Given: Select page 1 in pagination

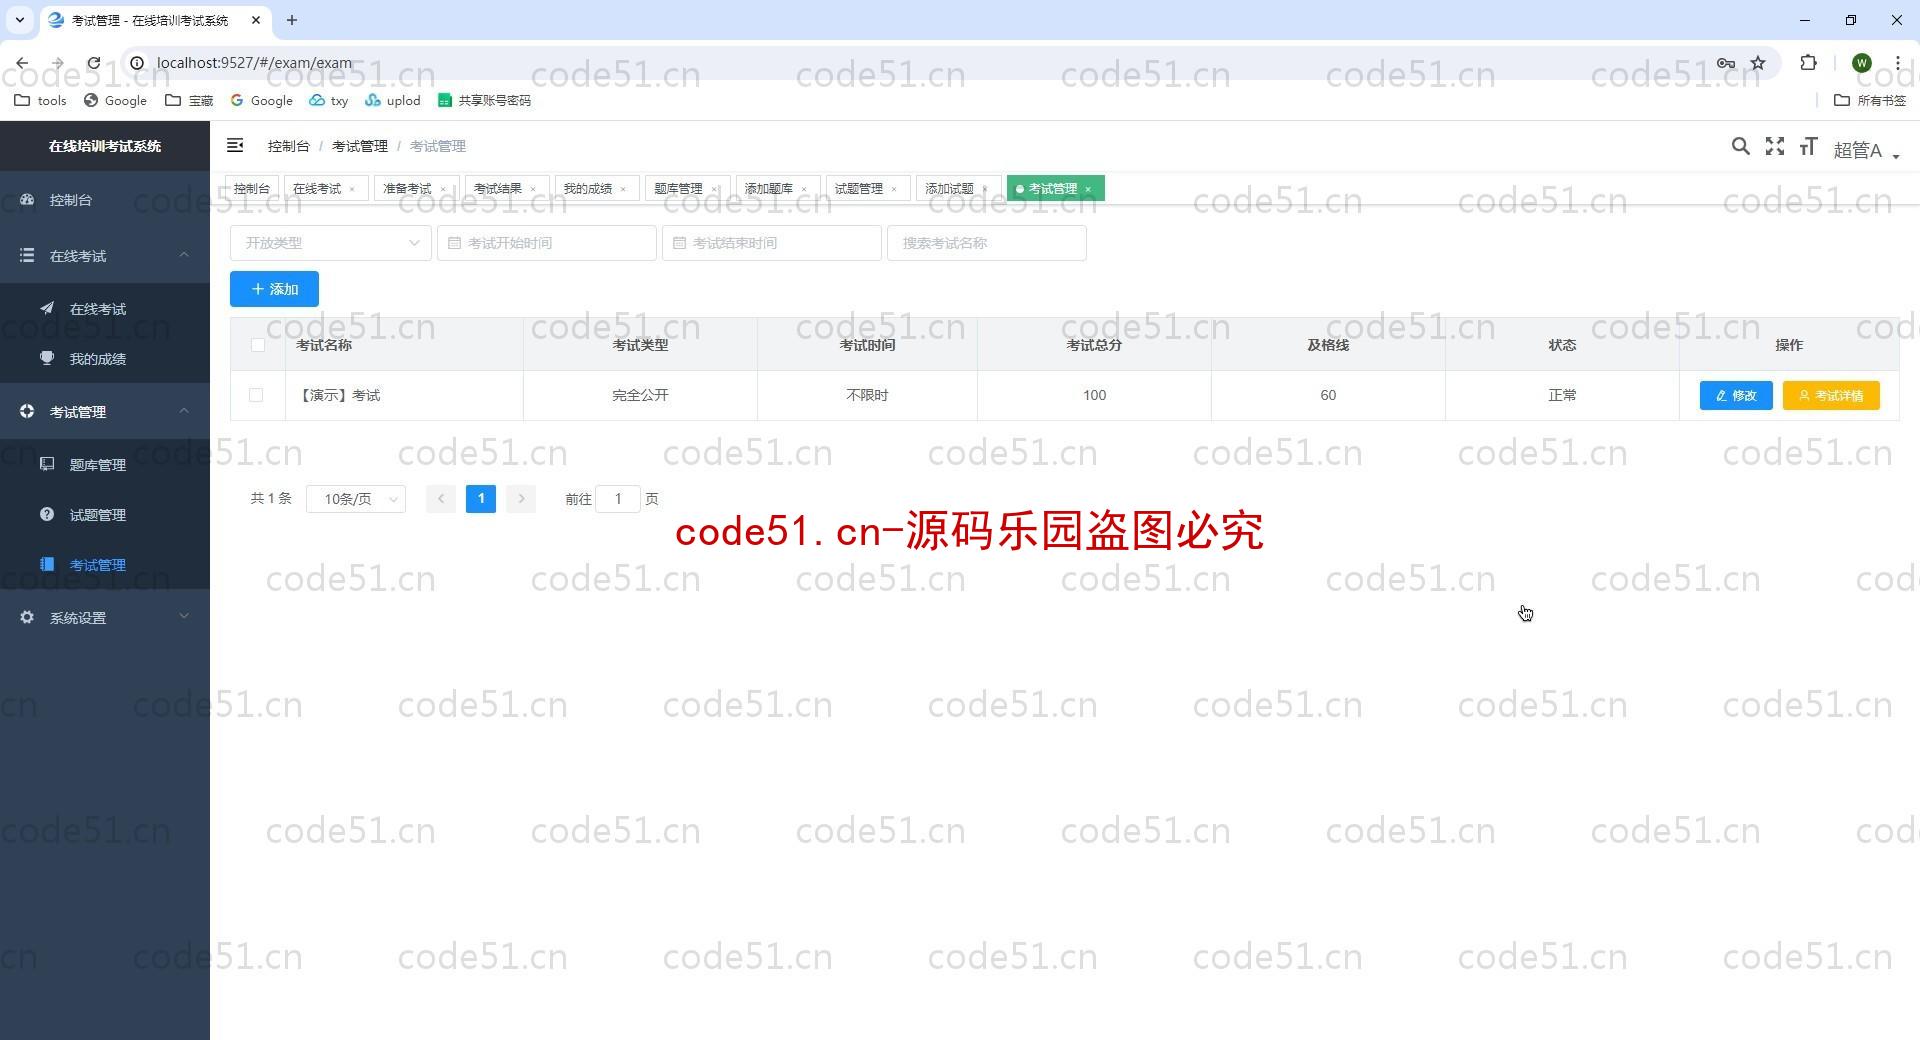Looking at the screenshot, I should (x=481, y=499).
